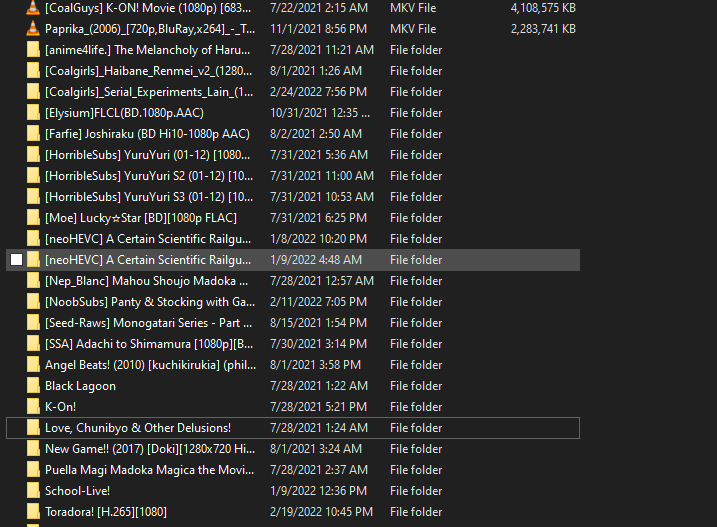Click folder icon for YuruYuri S3 (01-12)
Screen dimensions: 717x527
[x=33, y=197]
